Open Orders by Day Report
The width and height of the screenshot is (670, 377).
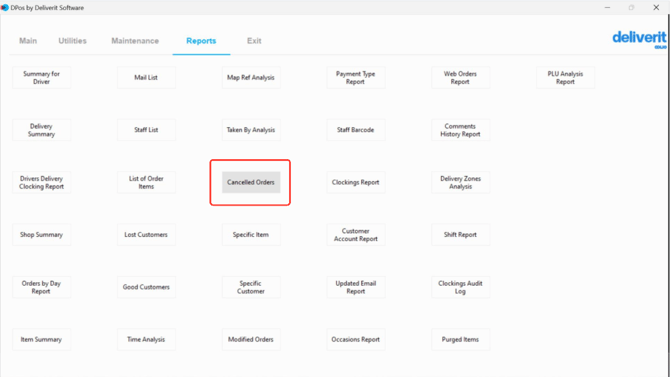coord(41,287)
